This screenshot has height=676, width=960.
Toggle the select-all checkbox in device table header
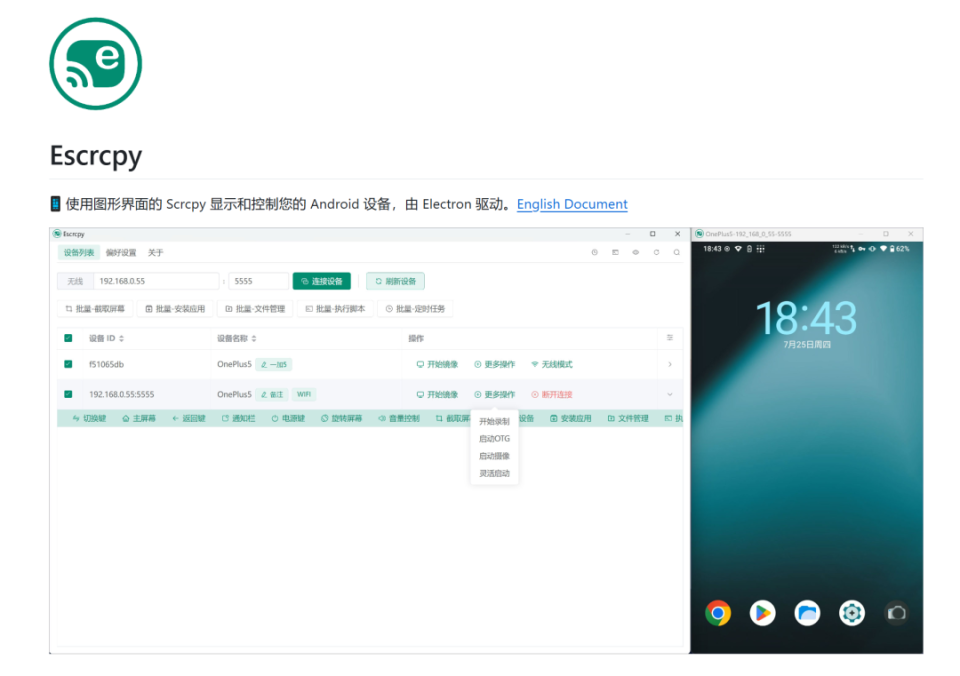pos(67,338)
